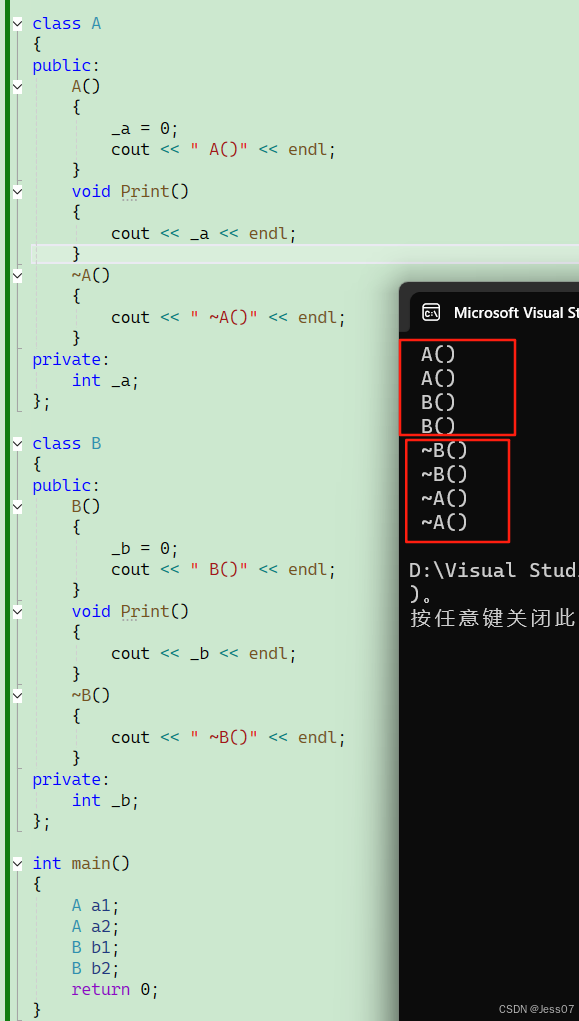Click the 'A a1;' declaration in main

[x=96, y=906]
